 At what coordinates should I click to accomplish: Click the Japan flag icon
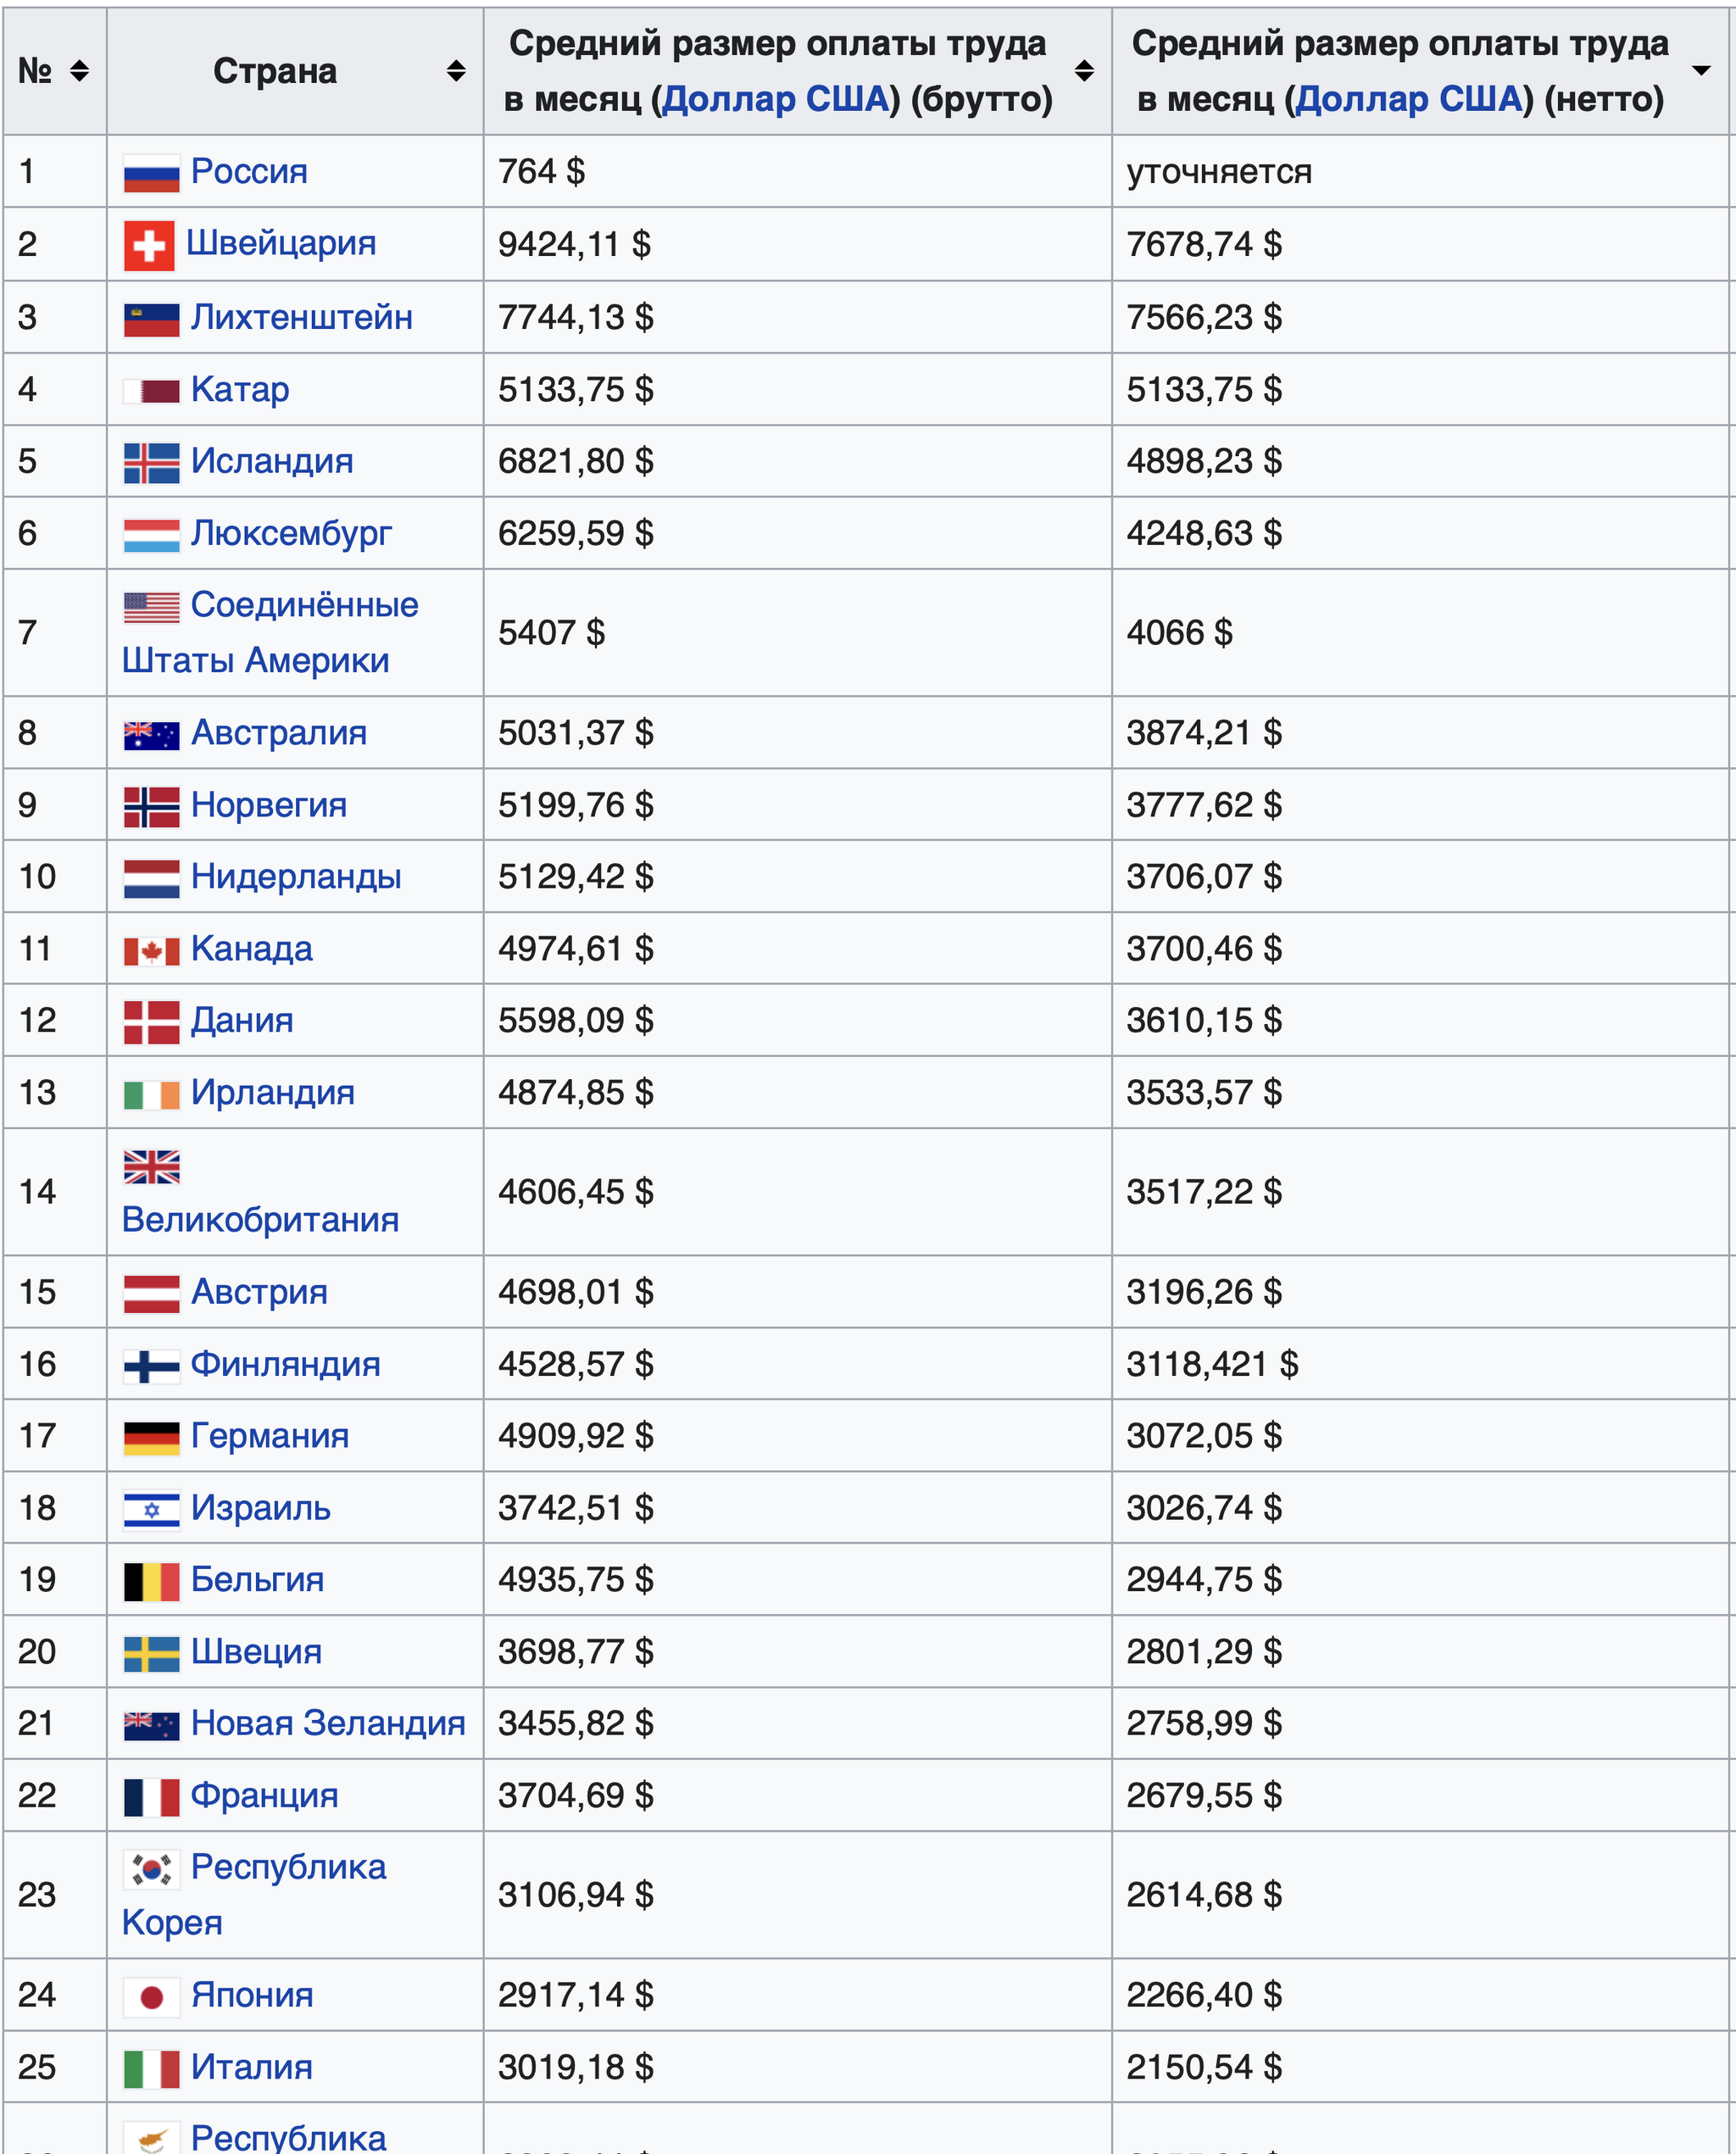click(151, 1996)
